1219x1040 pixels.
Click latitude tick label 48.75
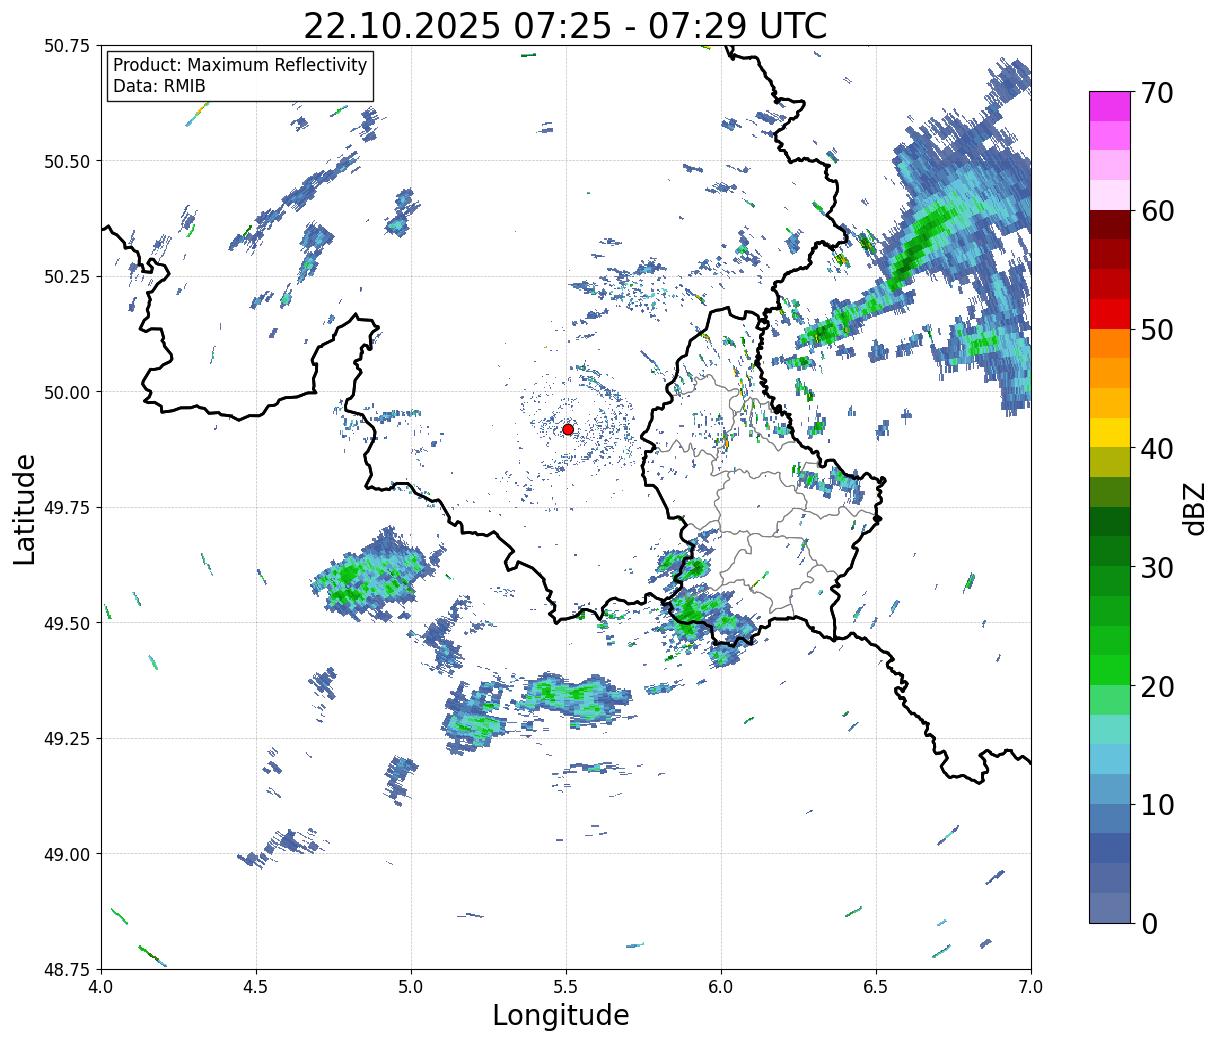click(x=67, y=969)
